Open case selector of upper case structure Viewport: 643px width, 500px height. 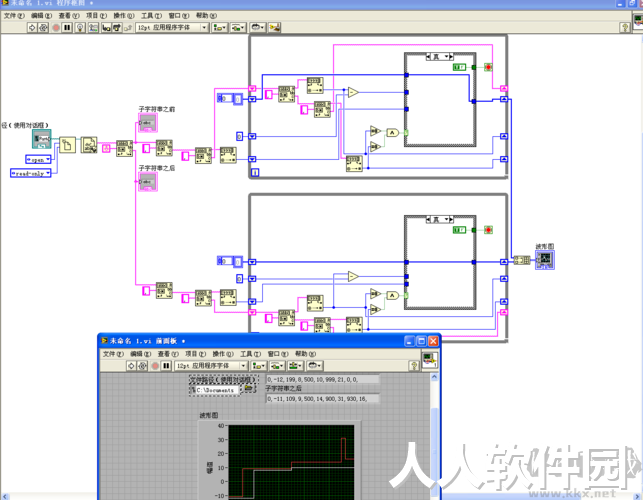pyautogui.click(x=440, y=57)
